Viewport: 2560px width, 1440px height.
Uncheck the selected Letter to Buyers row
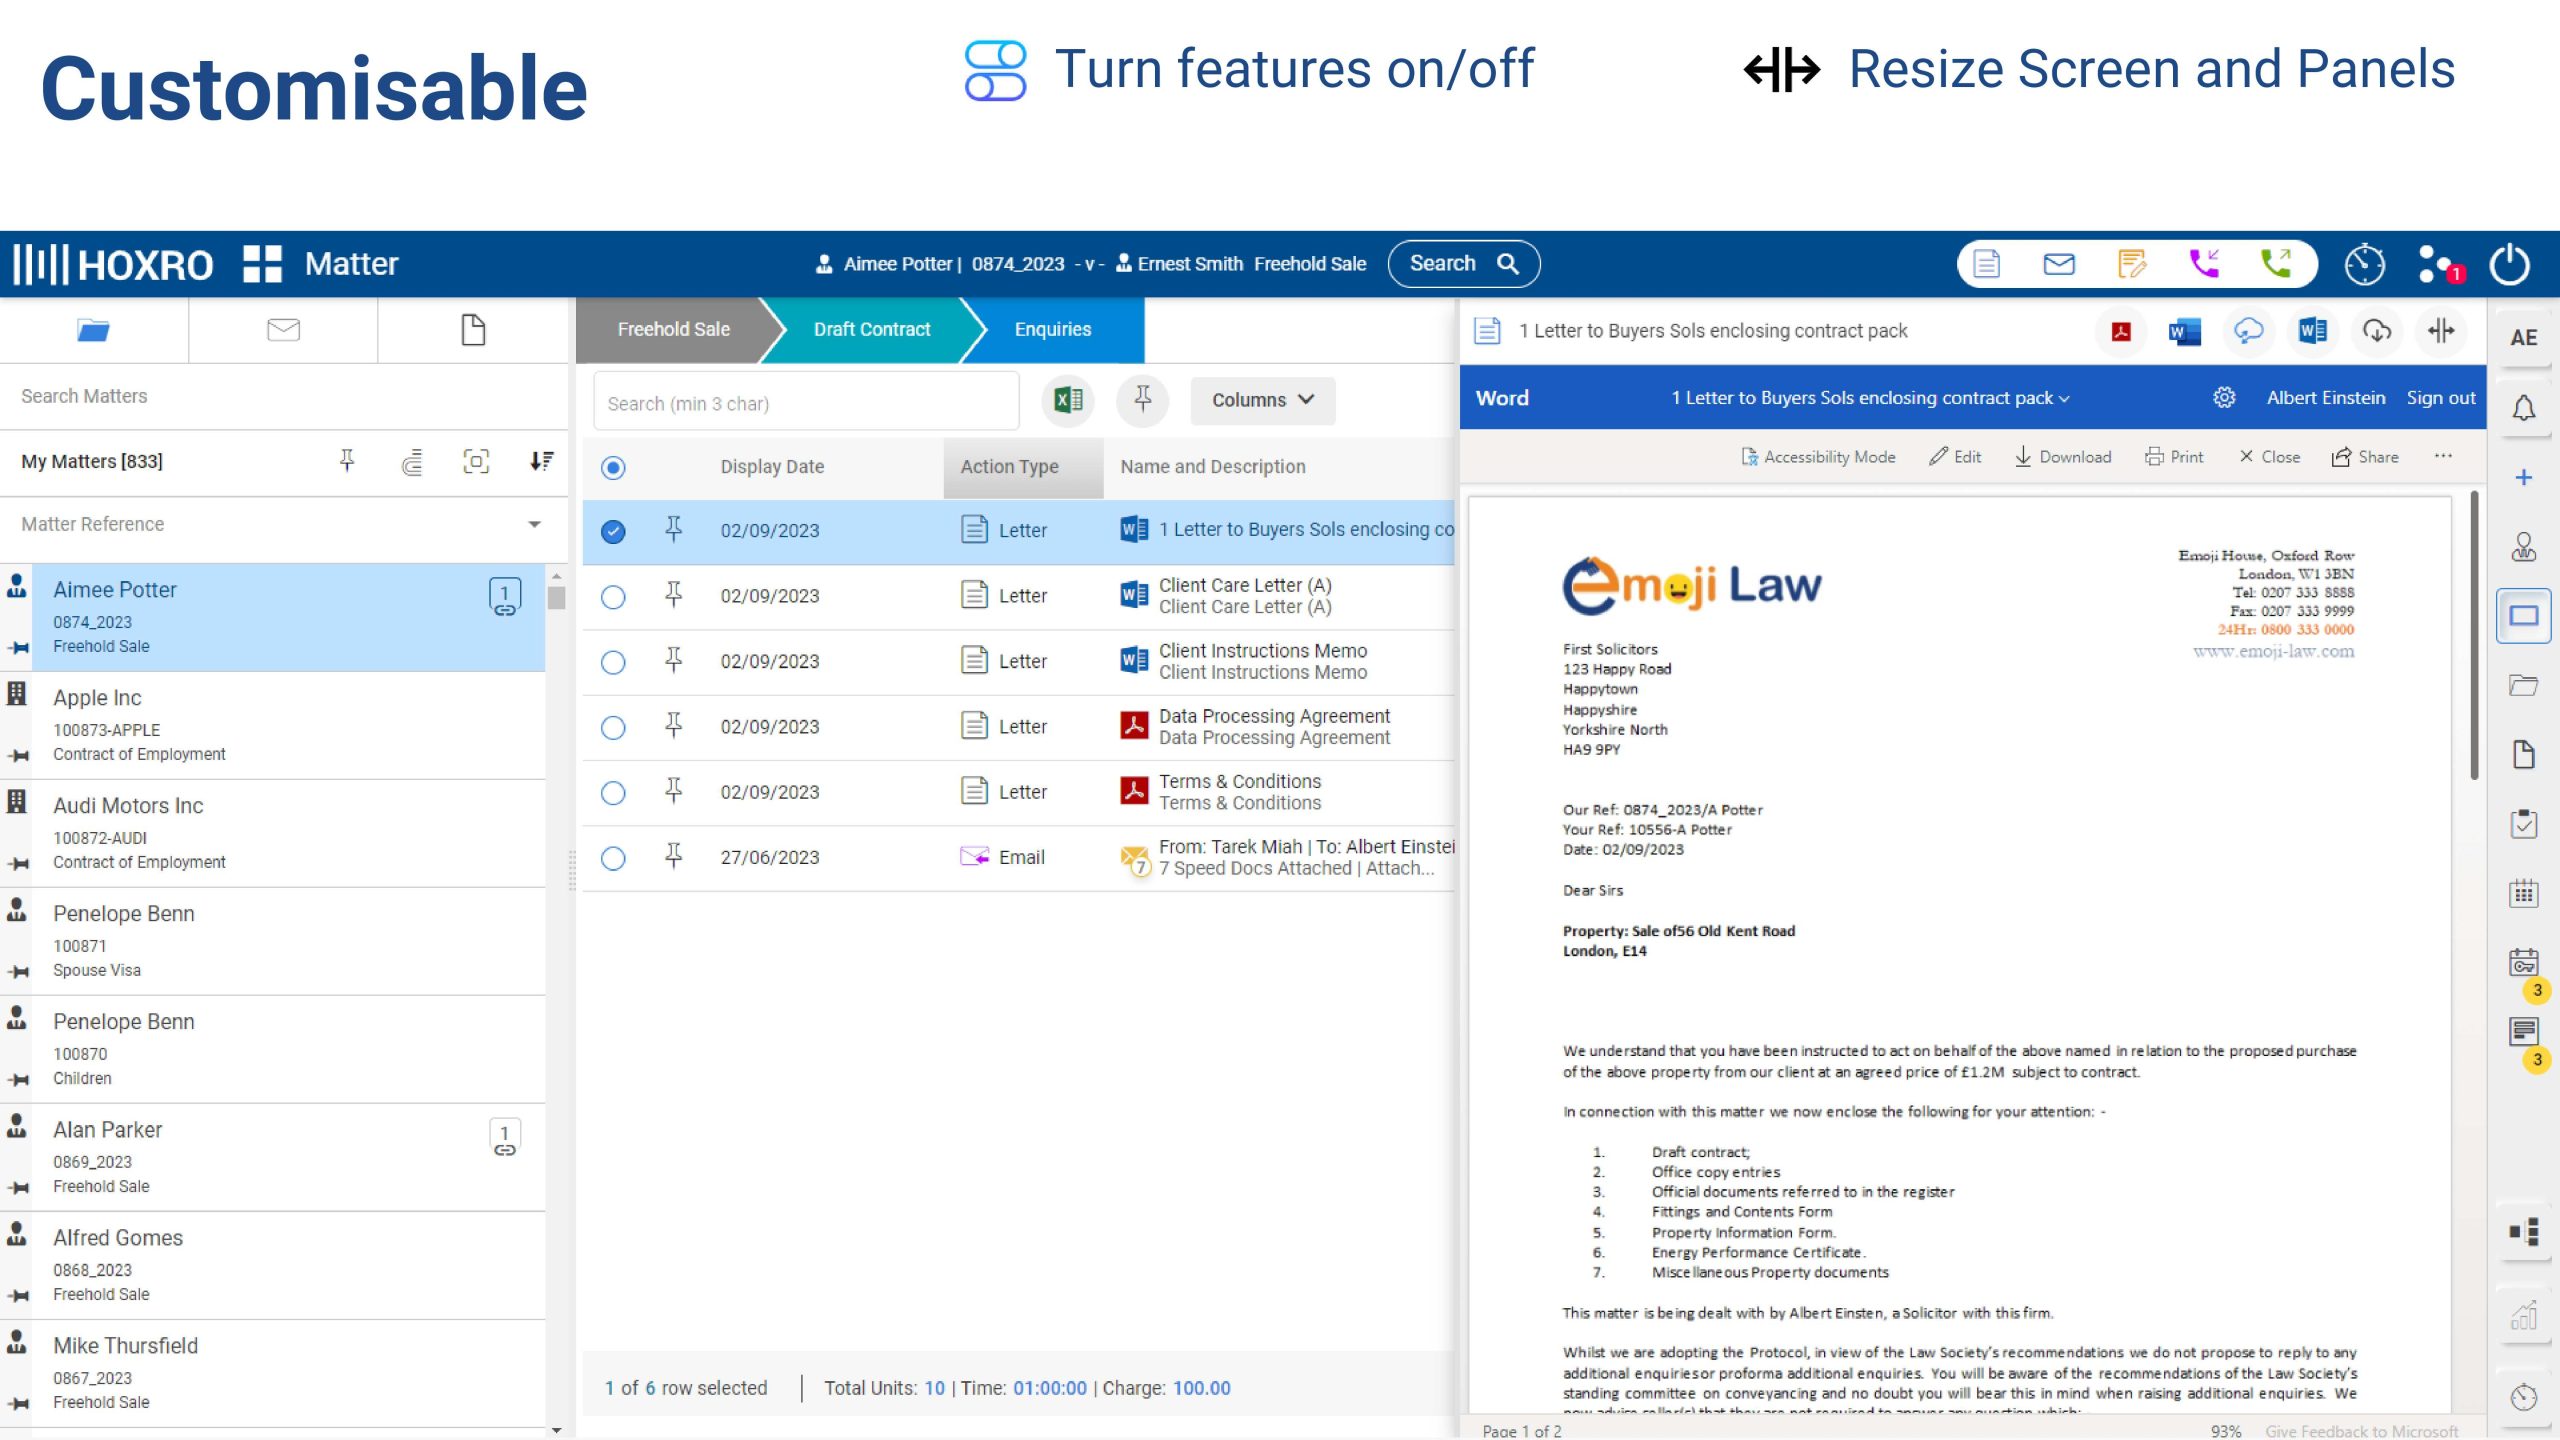[x=613, y=531]
